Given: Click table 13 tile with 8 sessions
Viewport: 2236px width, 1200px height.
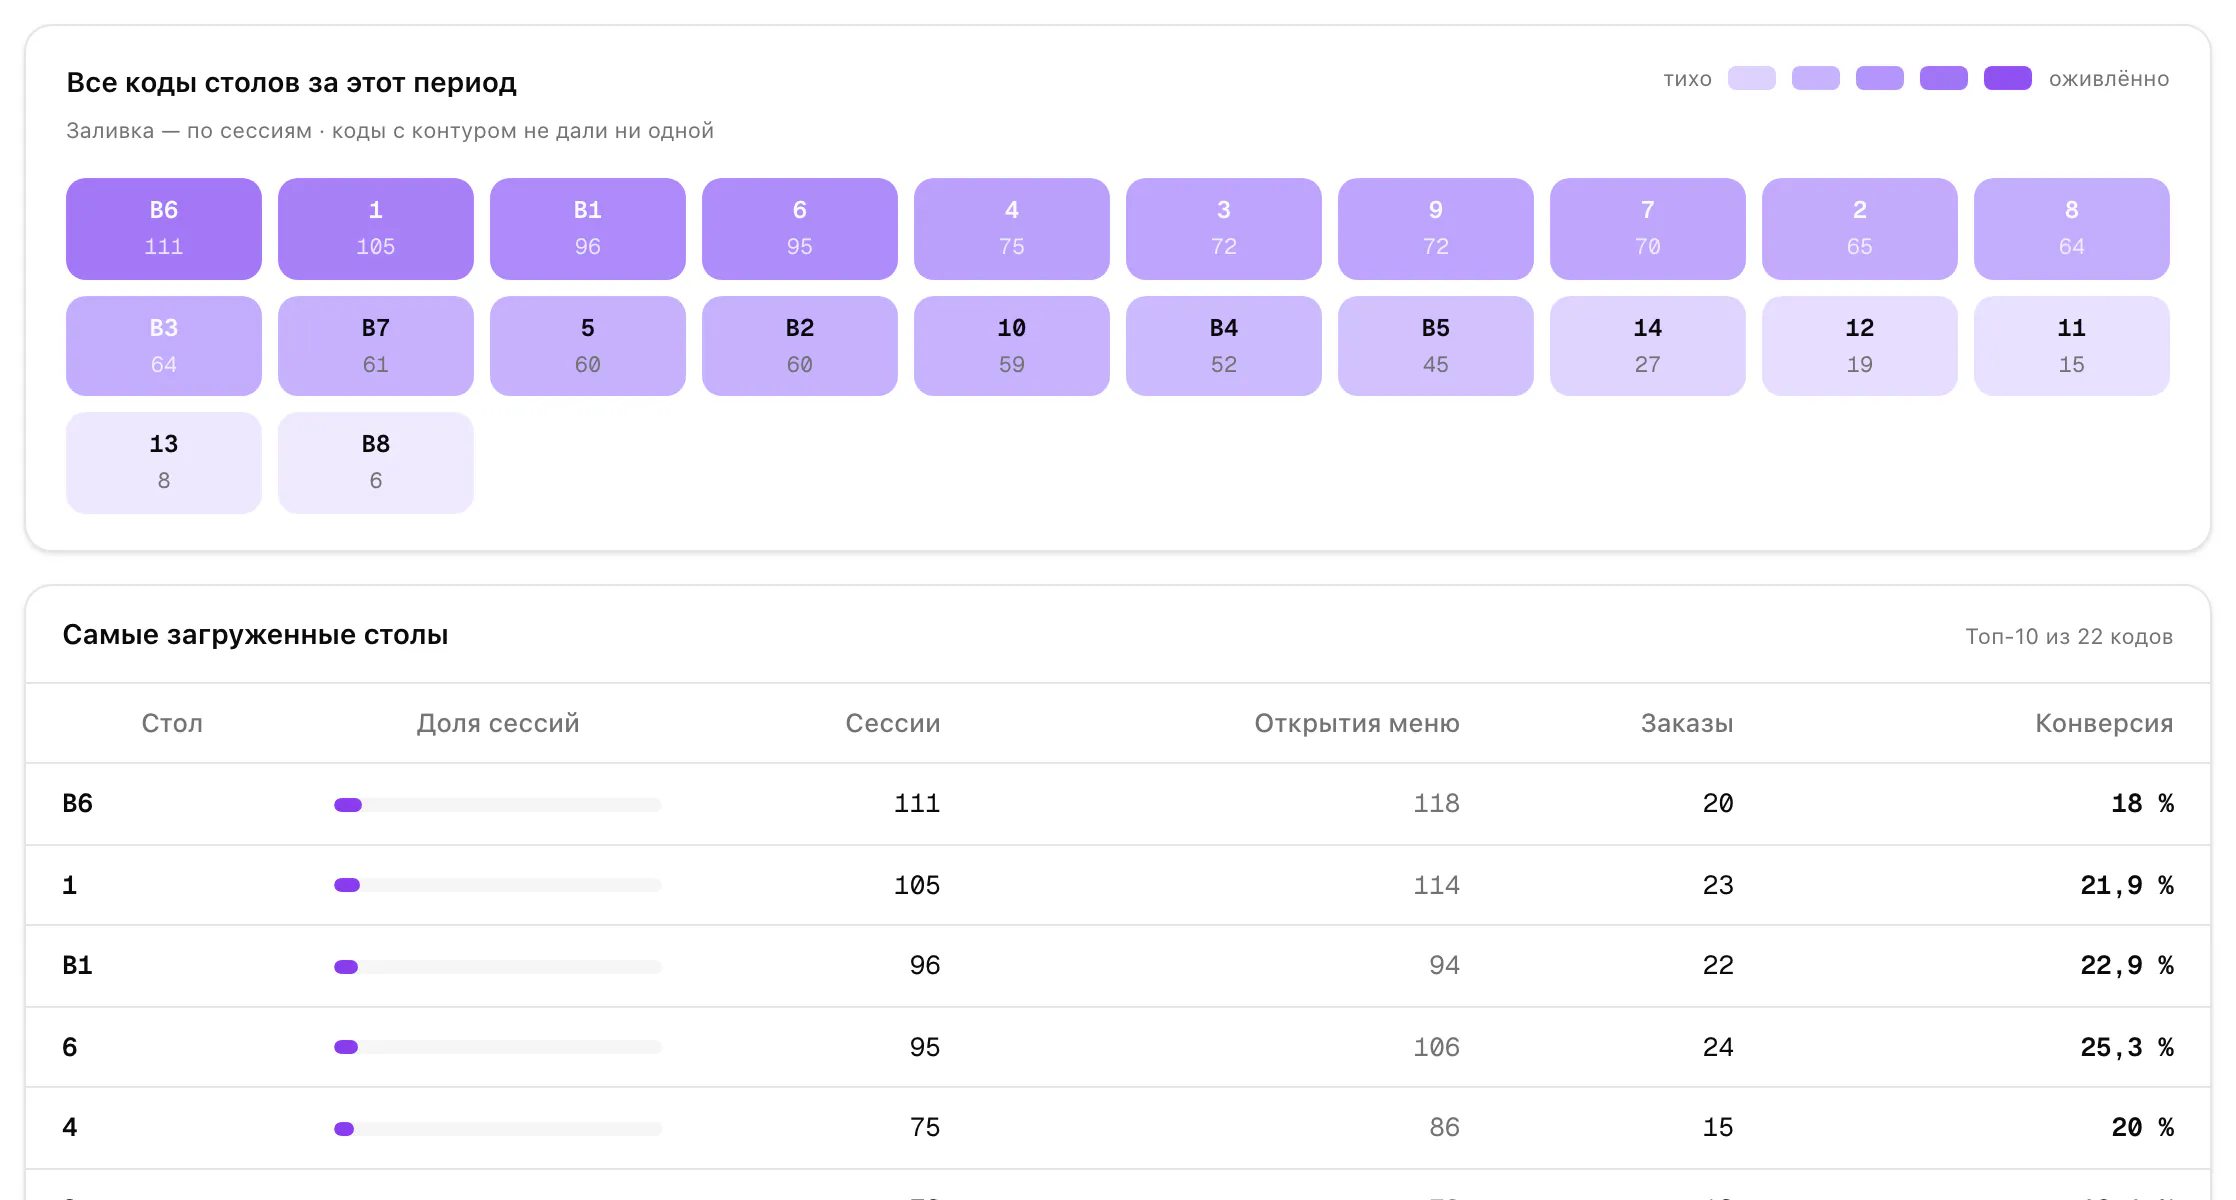Looking at the screenshot, I should coord(164,463).
